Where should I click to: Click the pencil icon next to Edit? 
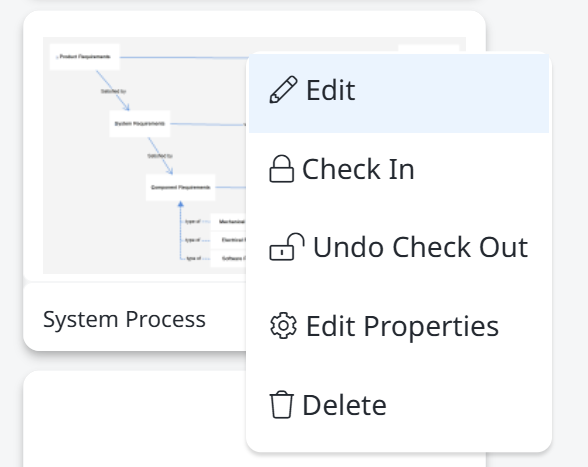(x=284, y=90)
